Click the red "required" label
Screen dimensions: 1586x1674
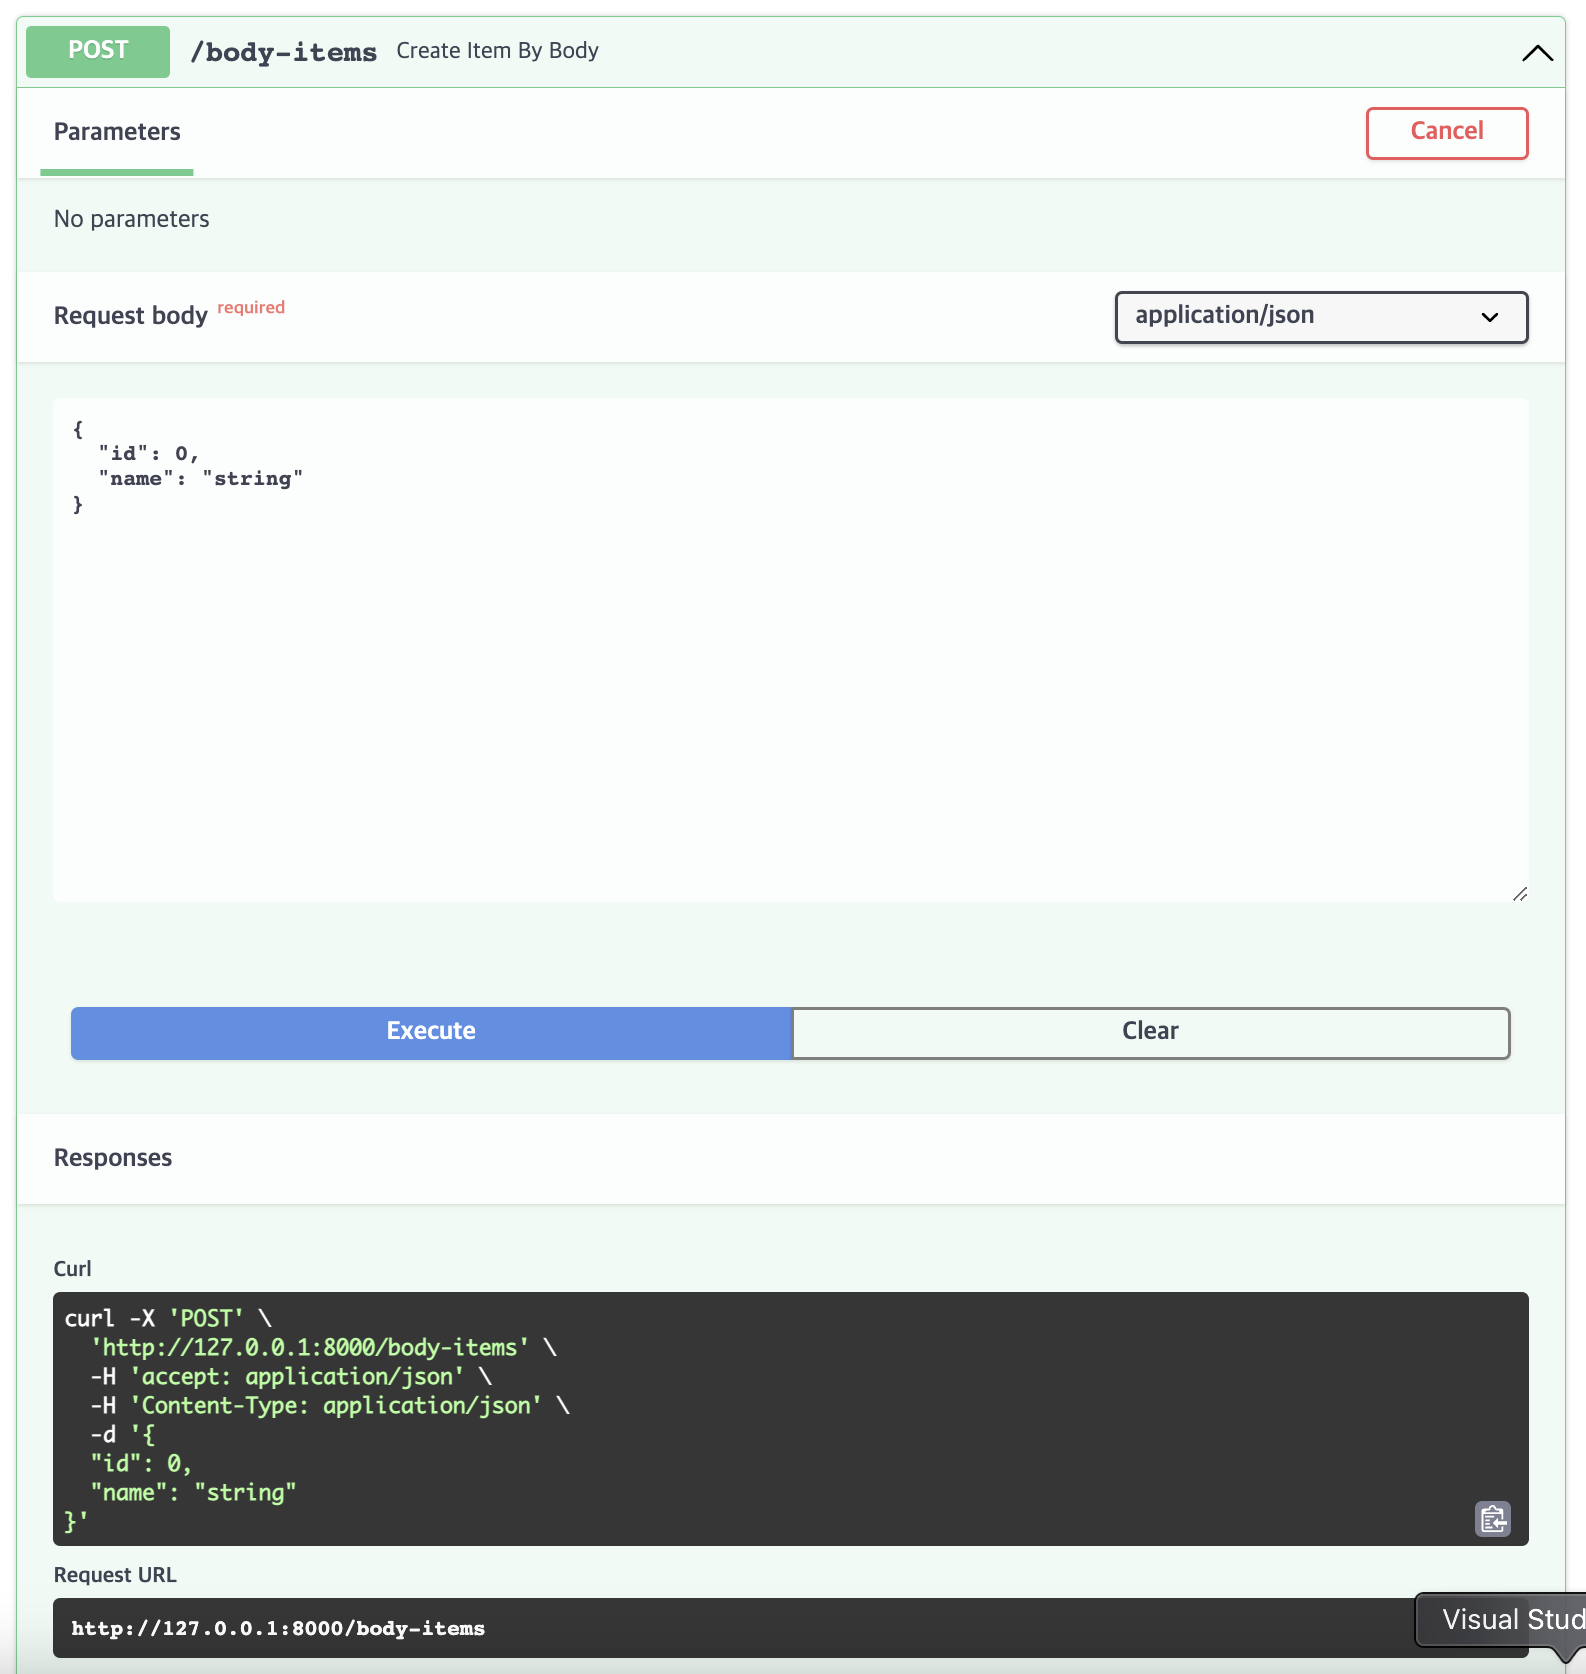(x=251, y=307)
